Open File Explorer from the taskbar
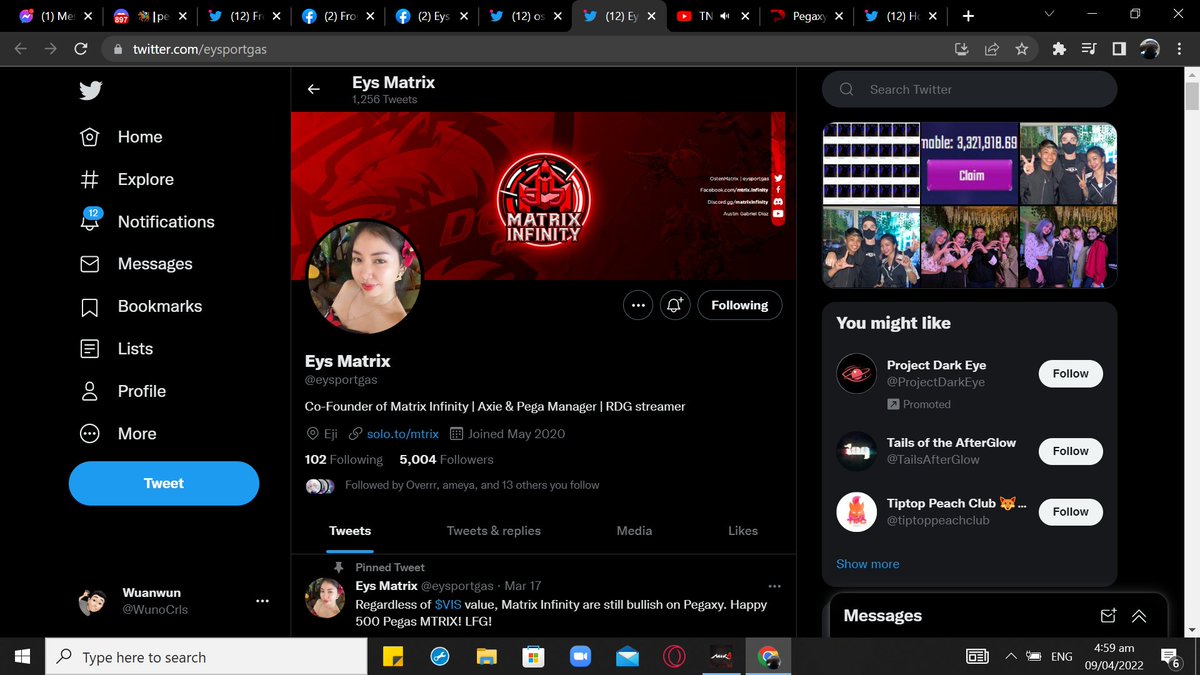This screenshot has width=1200, height=675. coord(487,657)
